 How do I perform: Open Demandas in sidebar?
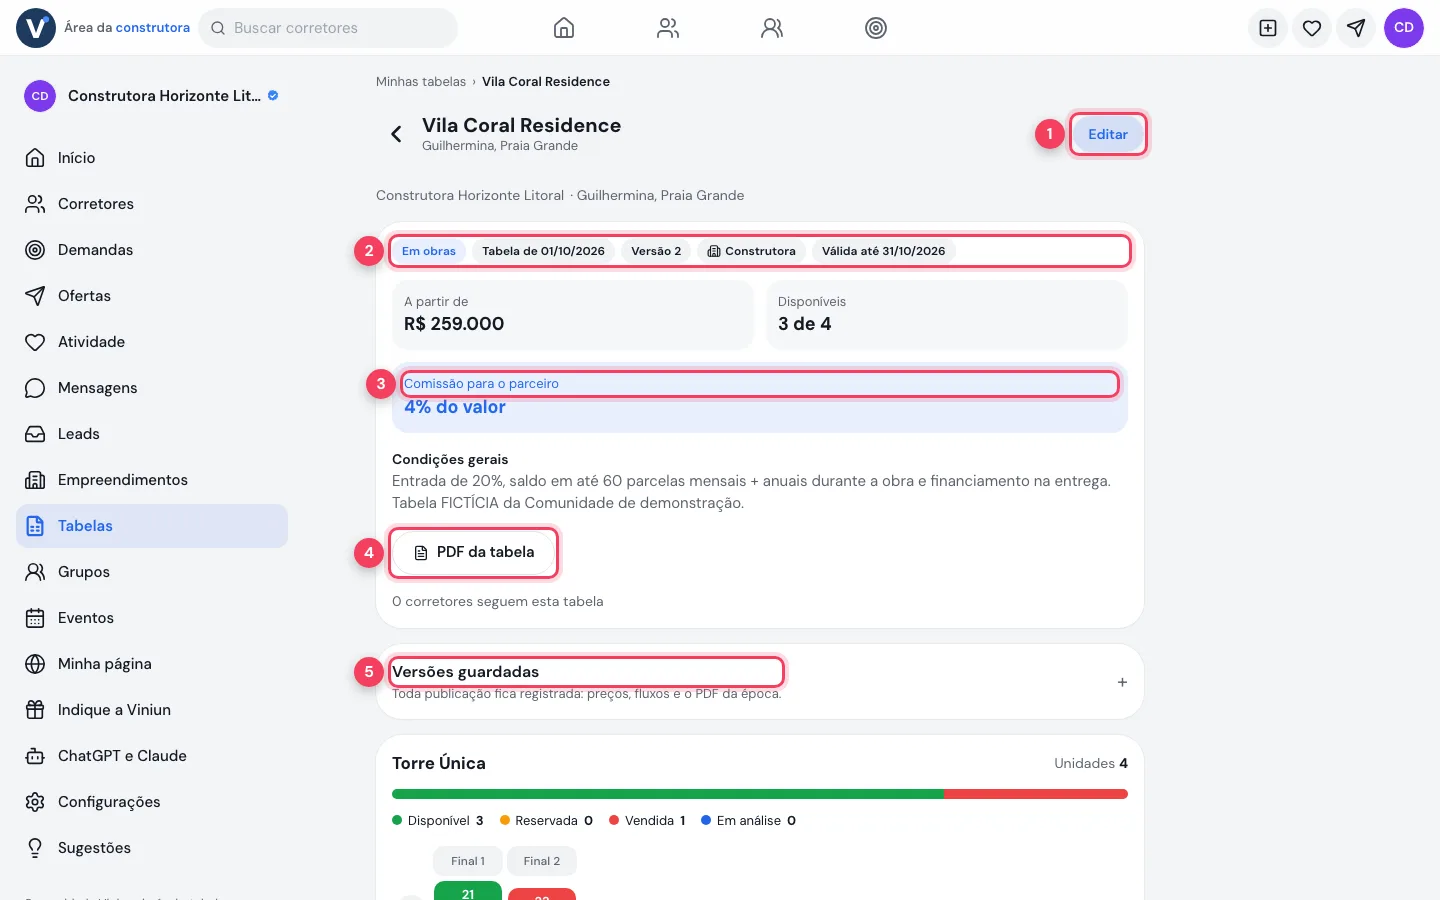(x=152, y=250)
